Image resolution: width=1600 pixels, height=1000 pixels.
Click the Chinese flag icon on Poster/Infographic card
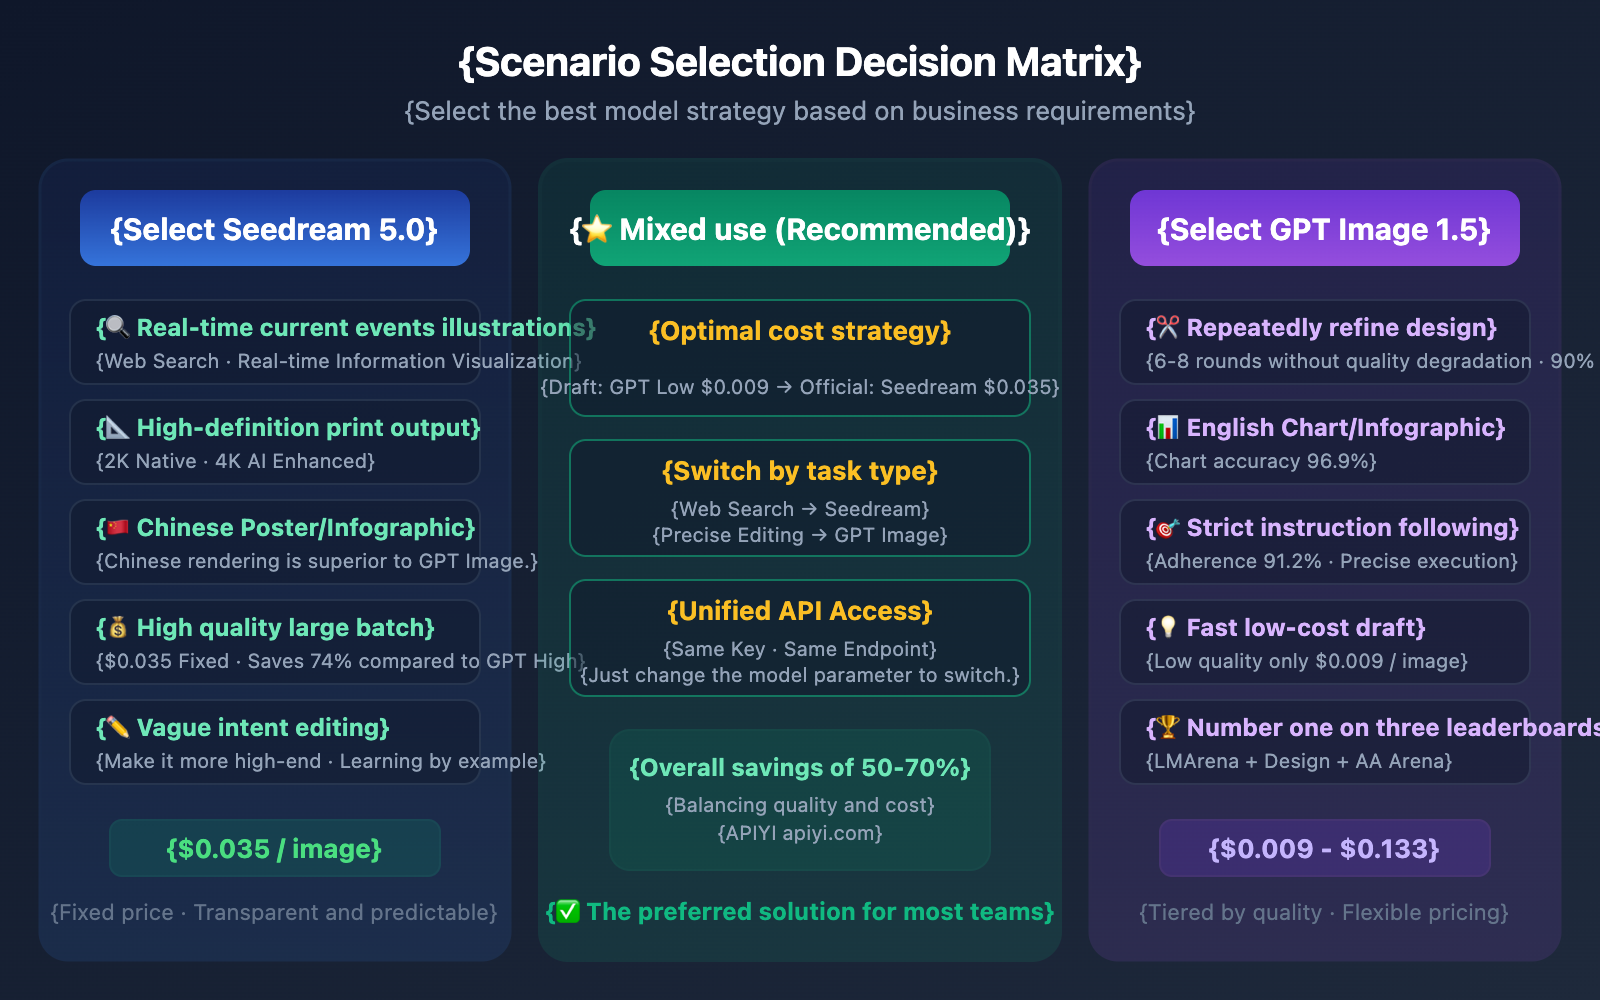click(x=117, y=527)
